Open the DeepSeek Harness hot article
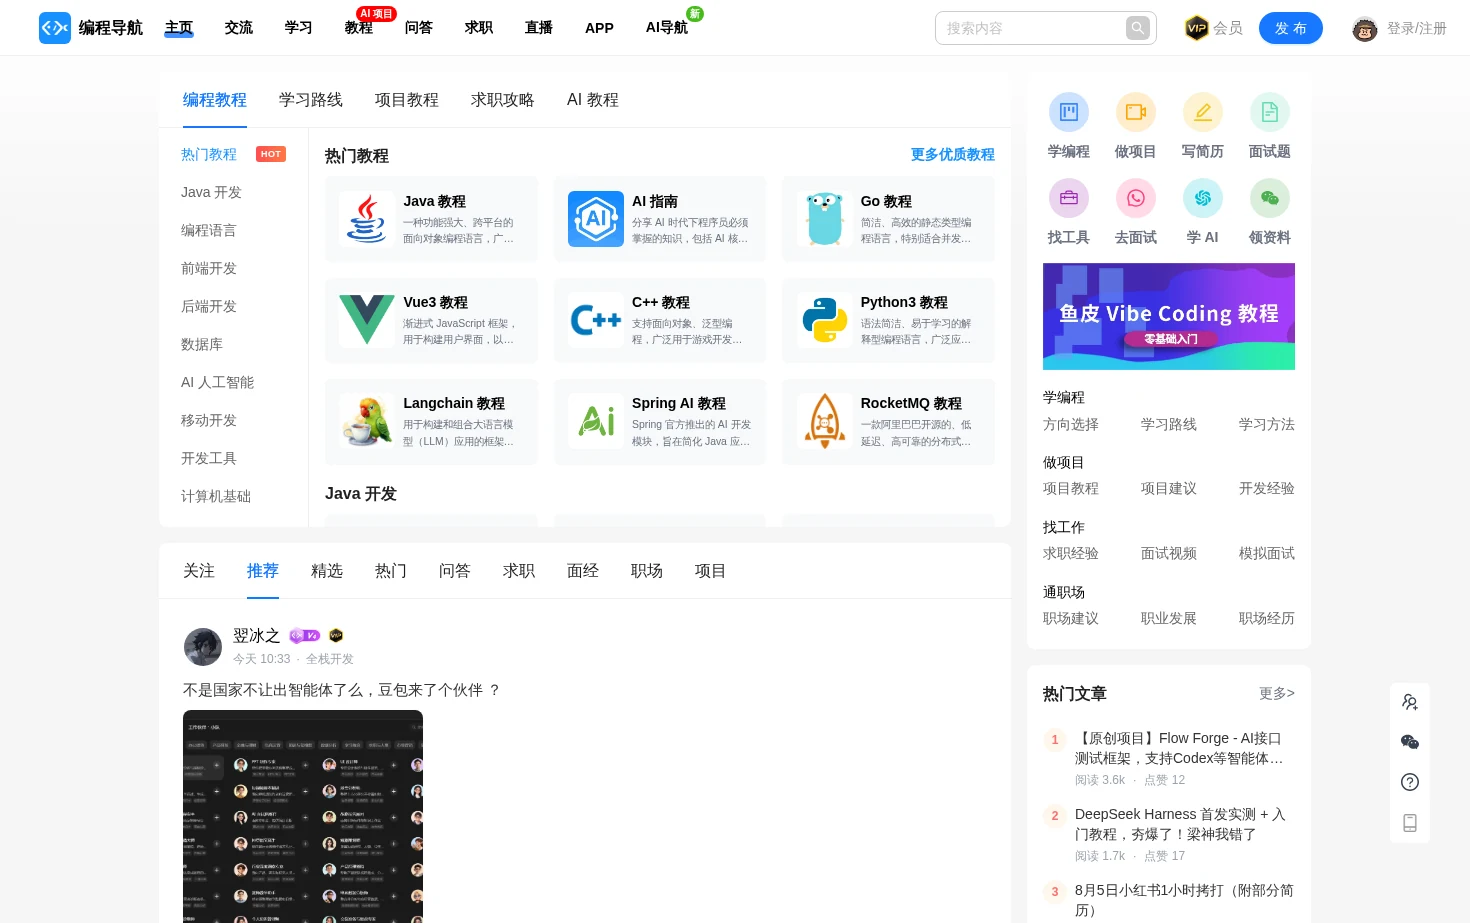 point(1180,824)
